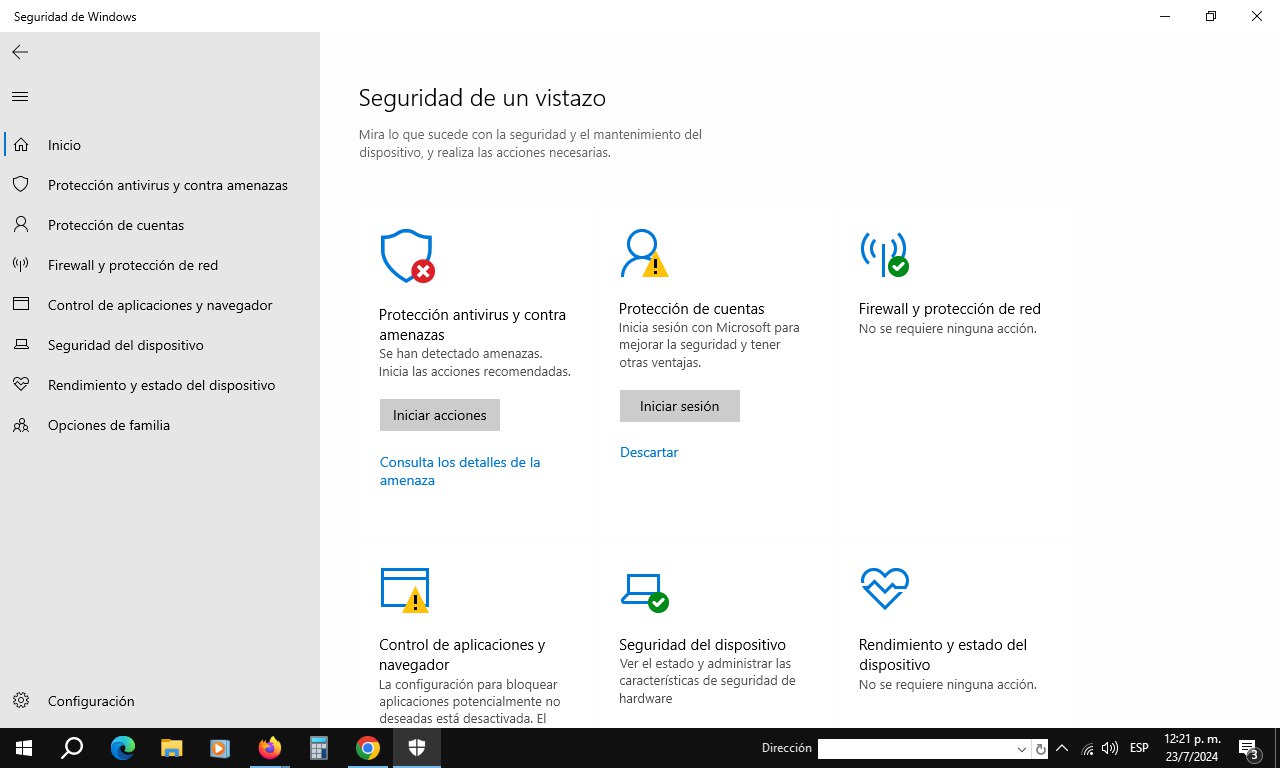The height and width of the screenshot is (768, 1280).
Task: Click the refresh button beside the address bar
Action: point(1041,748)
